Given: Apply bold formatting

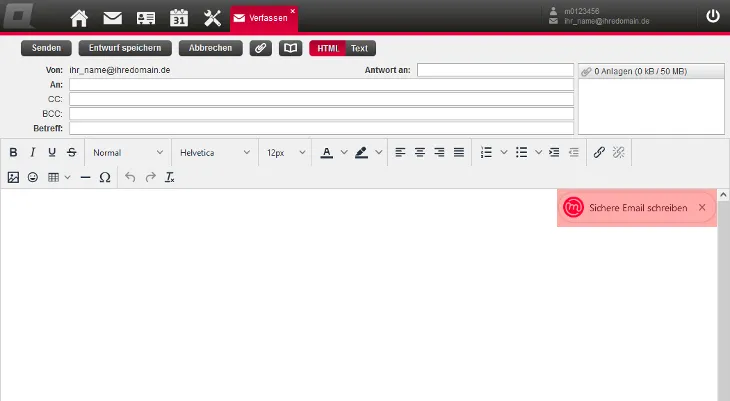Looking at the screenshot, I should point(14,152).
